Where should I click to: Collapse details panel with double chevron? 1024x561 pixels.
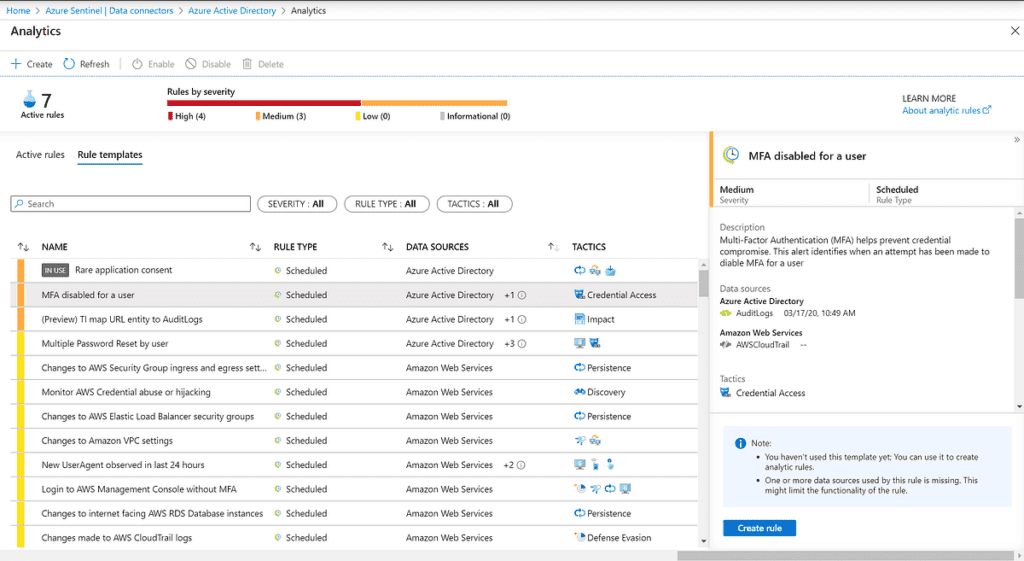(x=1016, y=140)
